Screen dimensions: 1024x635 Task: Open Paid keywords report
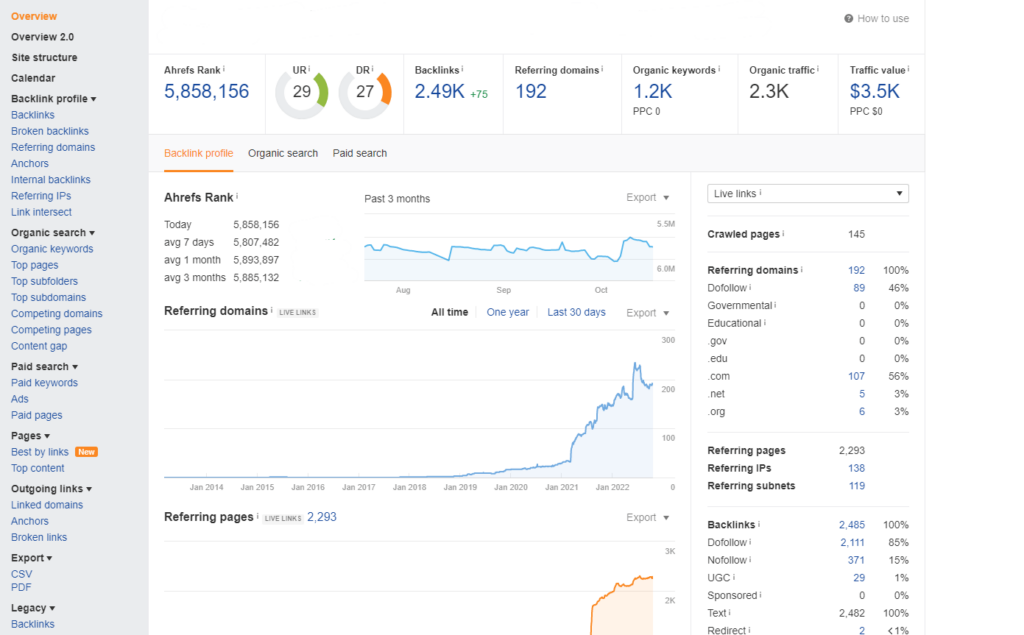pyautogui.click(x=44, y=383)
